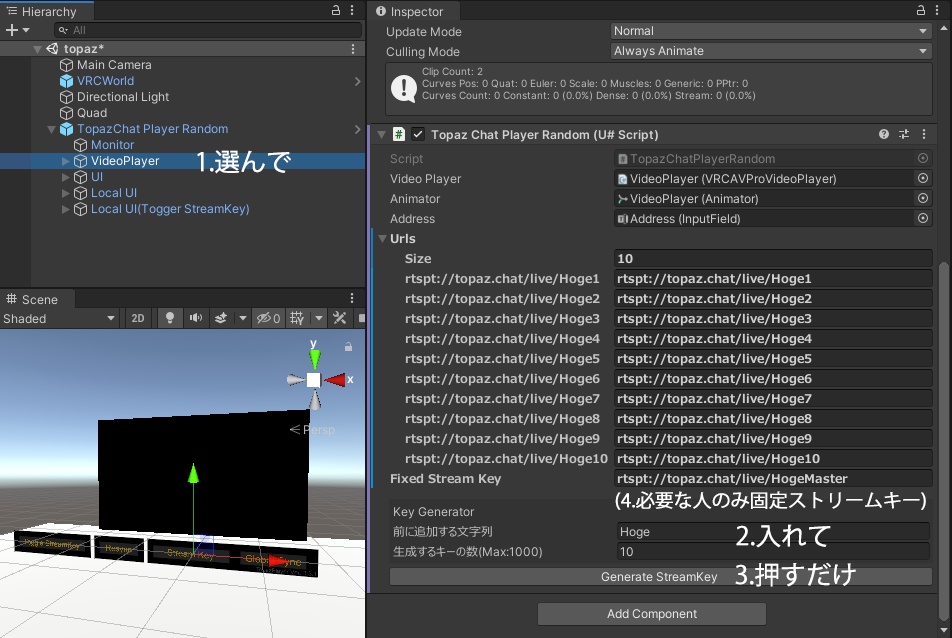Edit the Hoge1 URL value field
This screenshot has height=638, width=952.
point(773,279)
